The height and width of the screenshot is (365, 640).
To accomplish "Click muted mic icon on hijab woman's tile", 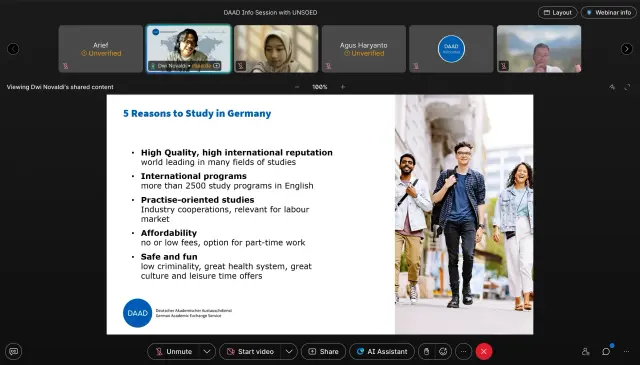I will pyautogui.click(x=241, y=66).
